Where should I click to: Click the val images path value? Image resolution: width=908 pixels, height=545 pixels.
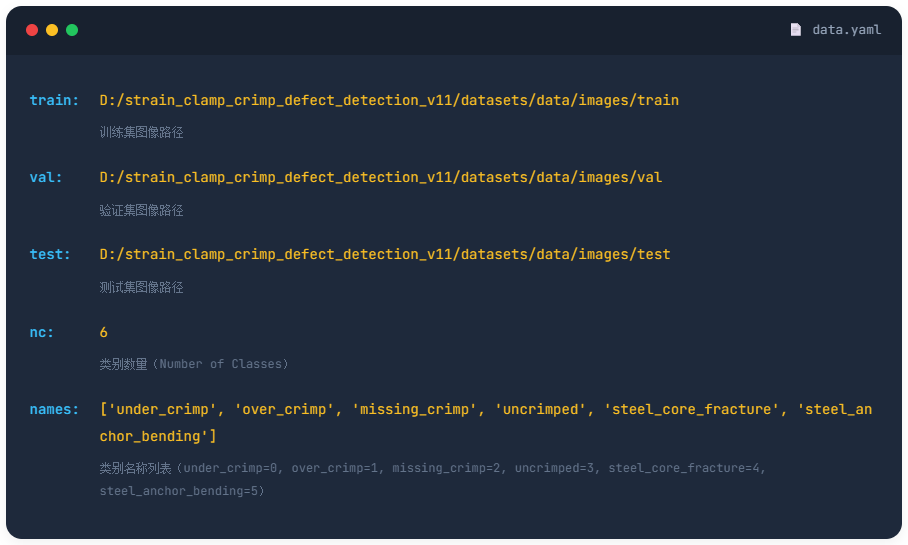pos(381,177)
